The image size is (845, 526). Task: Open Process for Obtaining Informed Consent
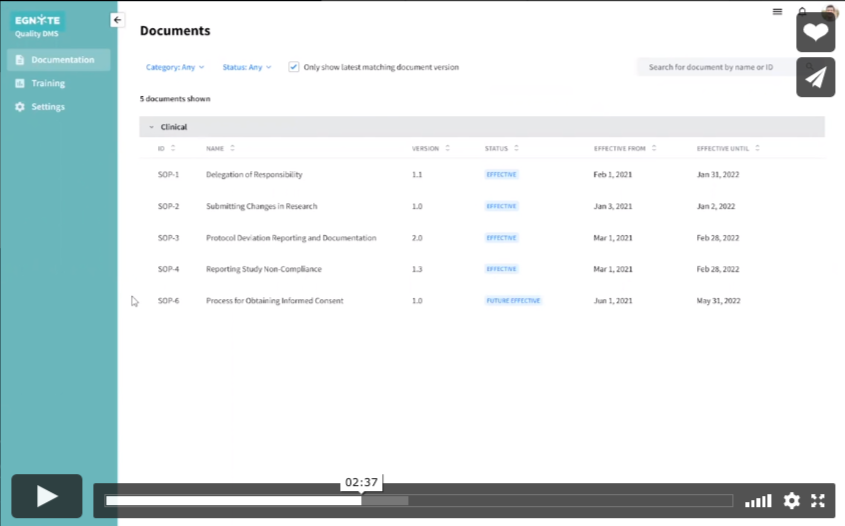point(274,301)
